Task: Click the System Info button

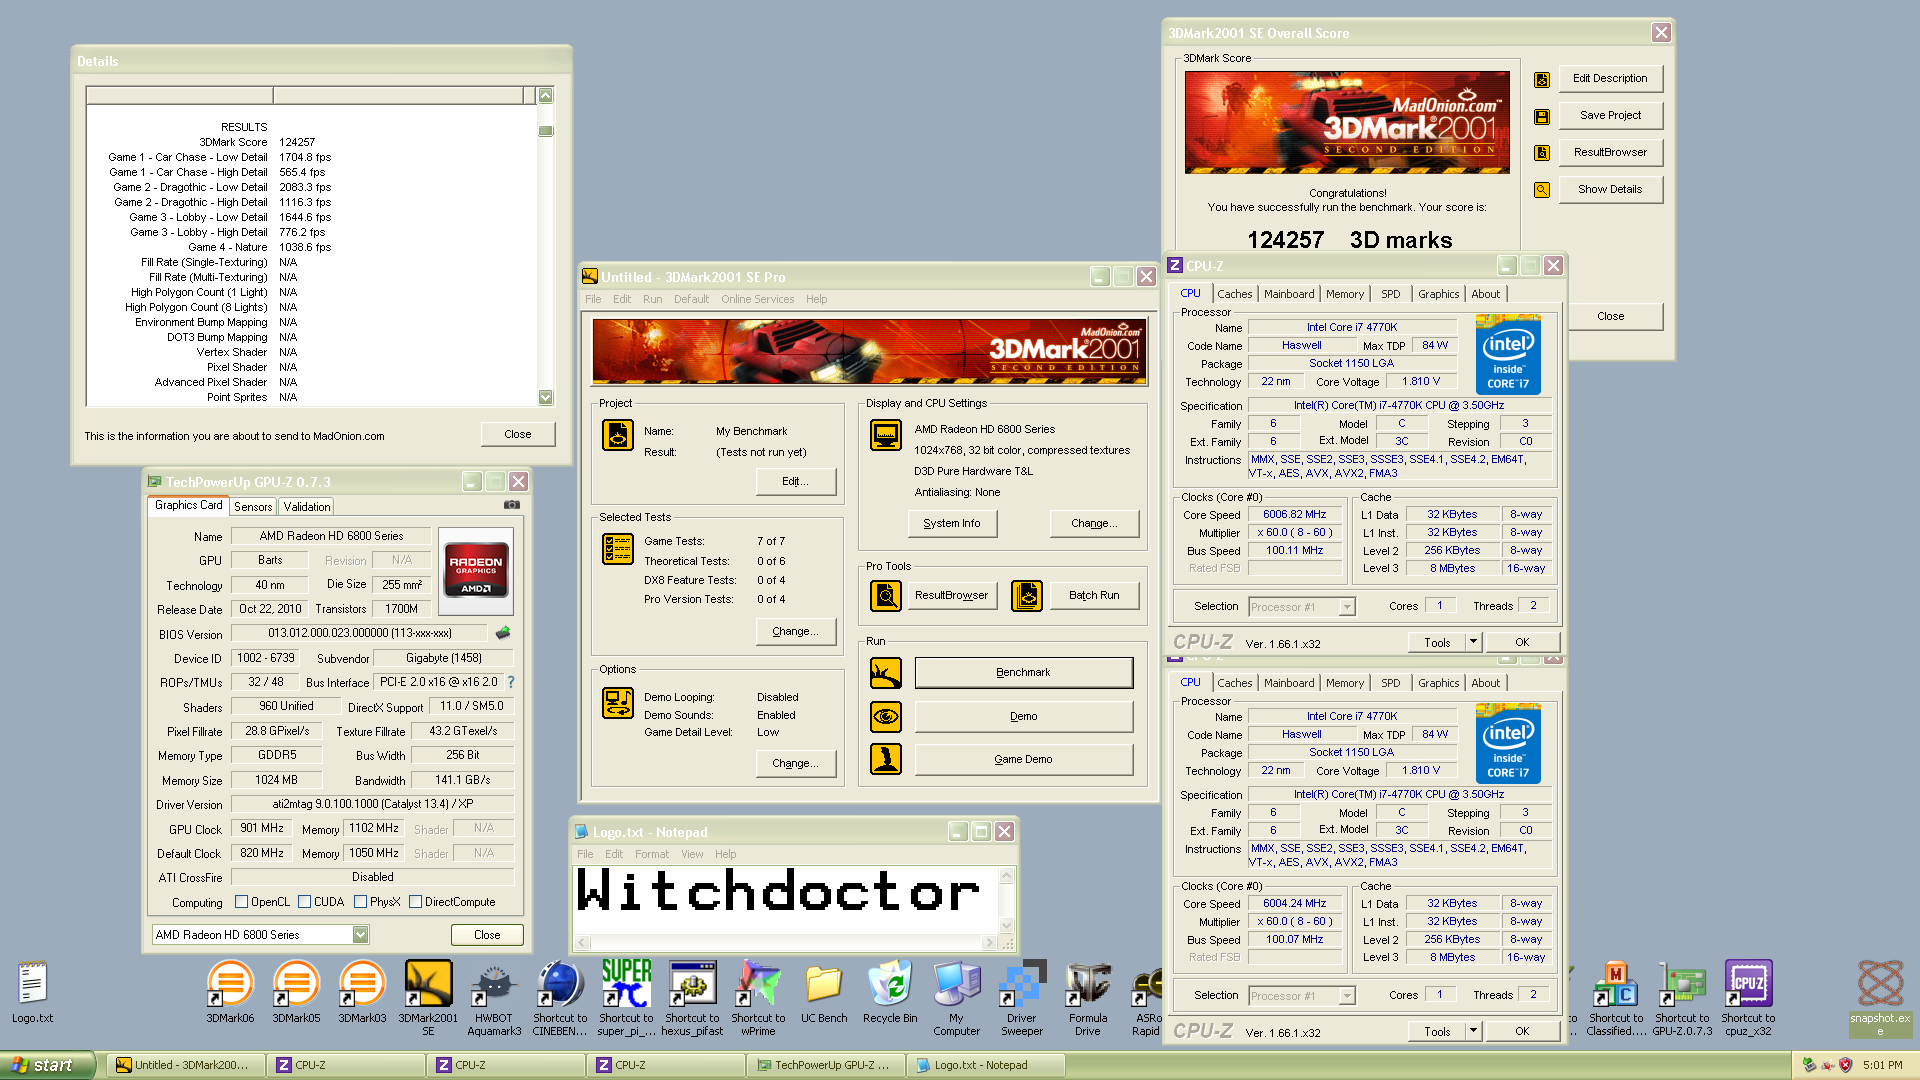Action: click(952, 523)
